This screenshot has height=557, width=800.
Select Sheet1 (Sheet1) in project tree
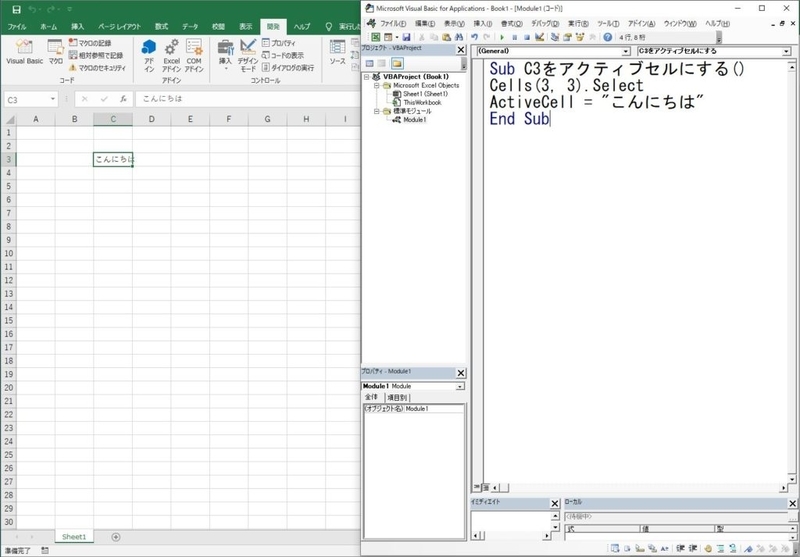[425, 94]
